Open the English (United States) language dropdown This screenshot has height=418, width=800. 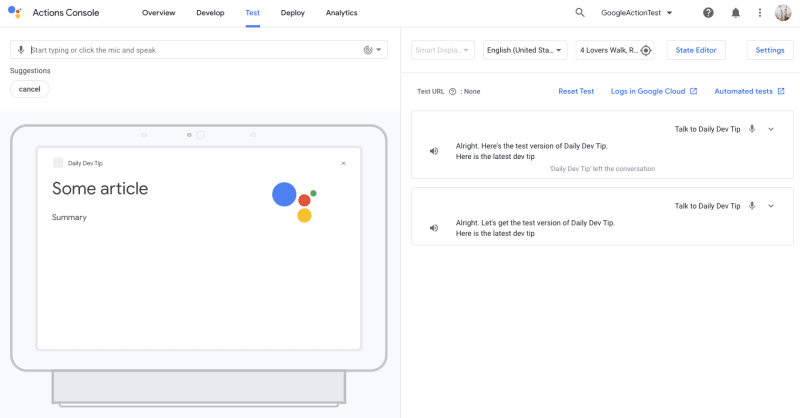(525, 50)
